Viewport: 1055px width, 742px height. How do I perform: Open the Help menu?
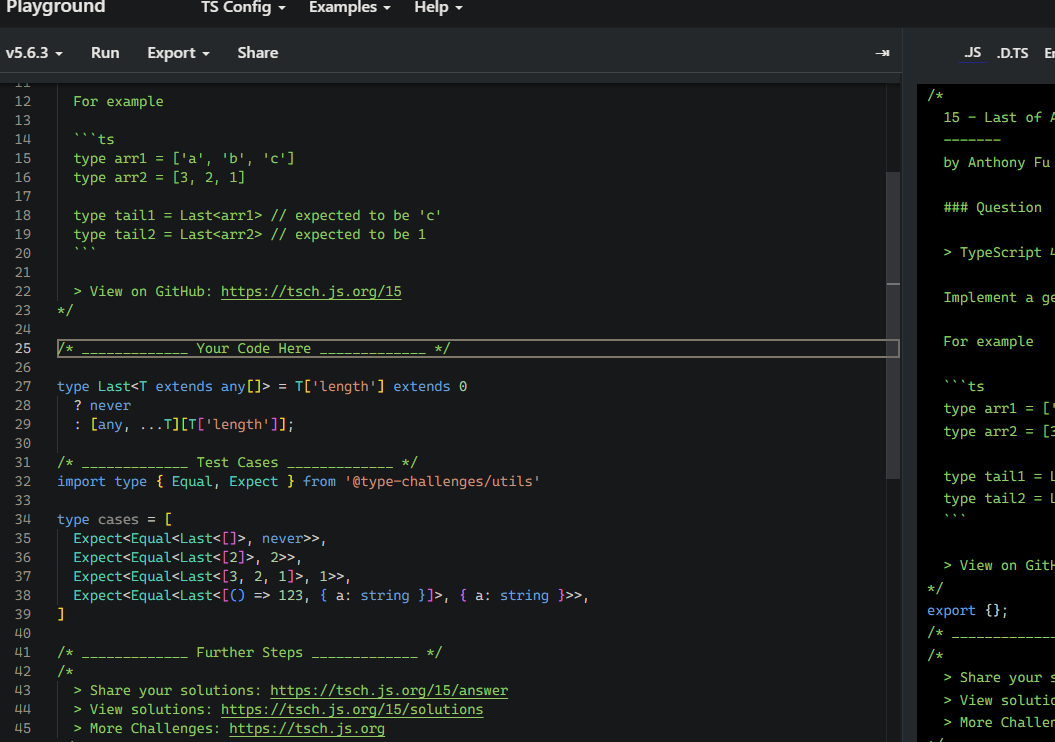point(438,7)
